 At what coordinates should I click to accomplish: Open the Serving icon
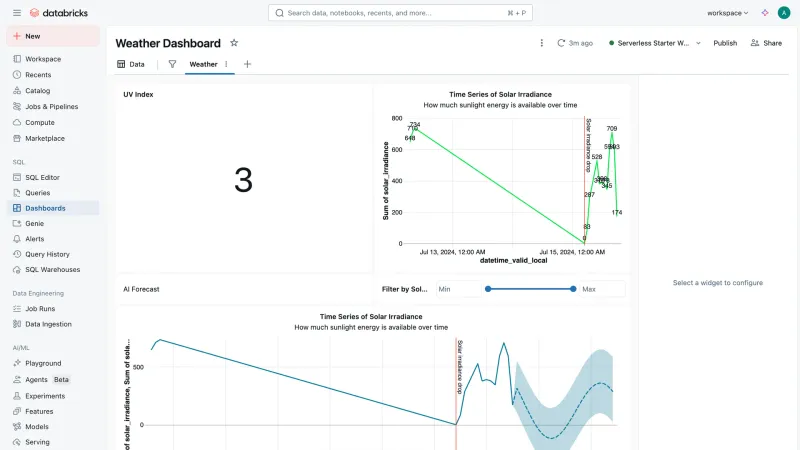pos(17,442)
